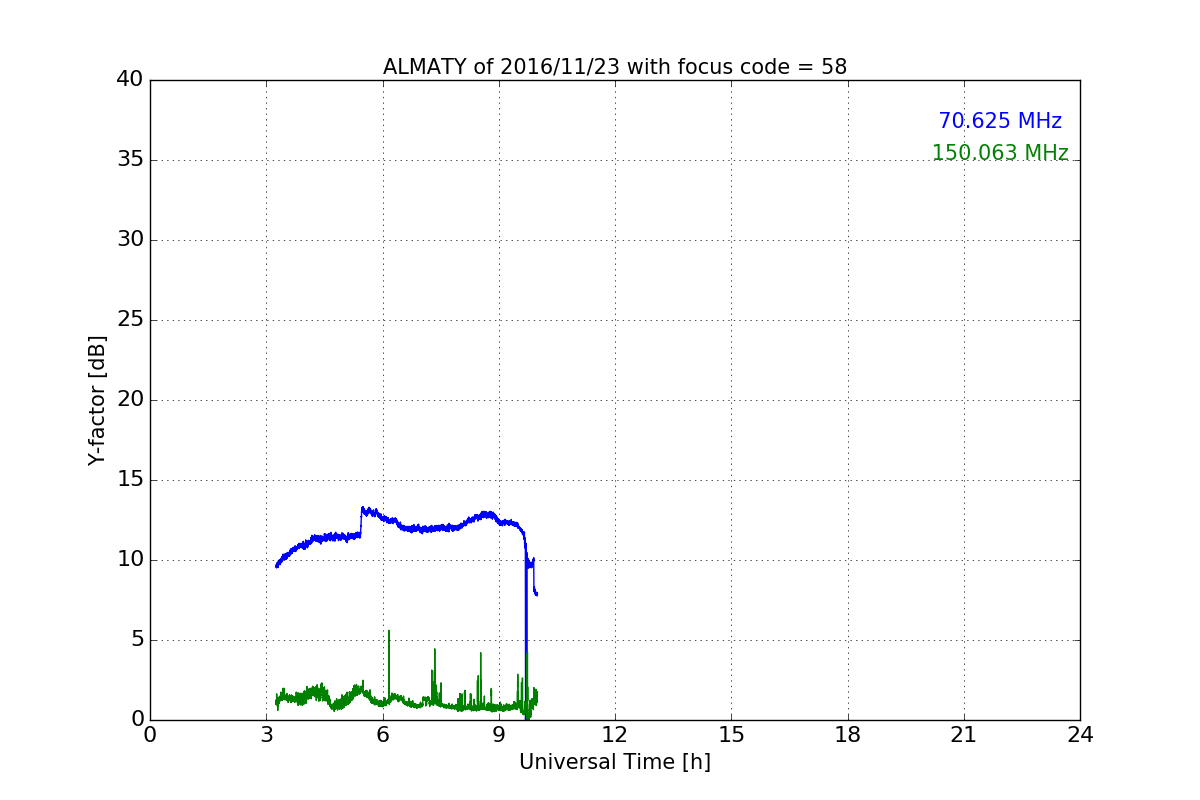Click the 'Y-factor [dB]' axis label
The image size is (1200, 800).
pos(97,400)
